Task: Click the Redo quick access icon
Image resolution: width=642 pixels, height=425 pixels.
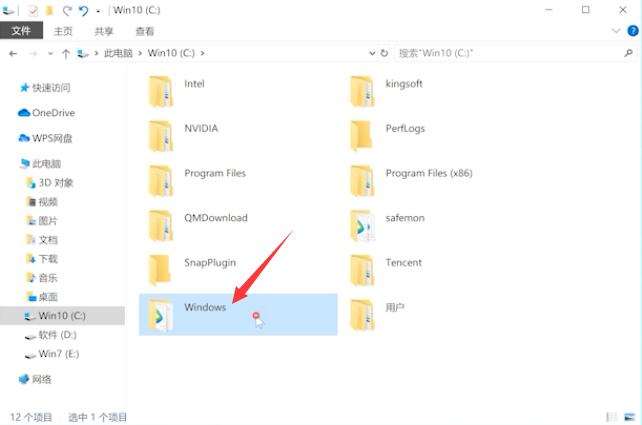Action: (67, 10)
